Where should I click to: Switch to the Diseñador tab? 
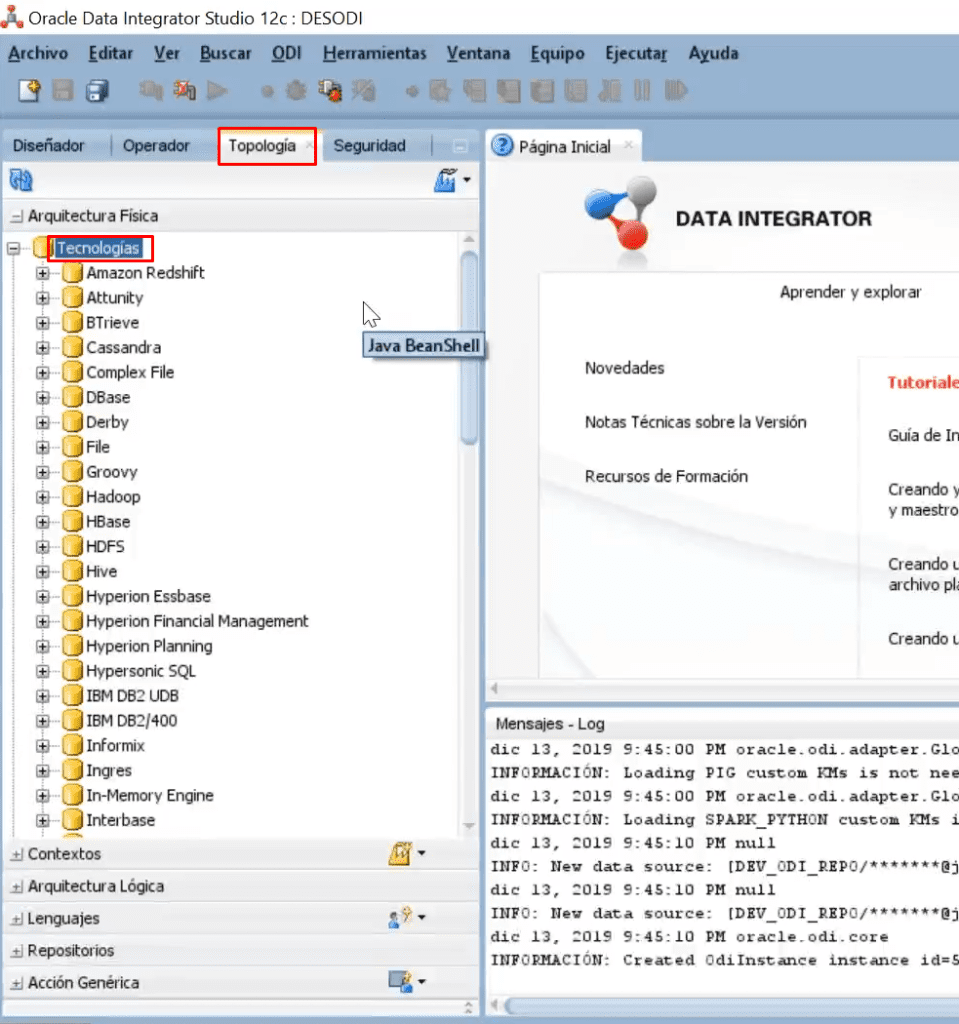pyautogui.click(x=48, y=146)
